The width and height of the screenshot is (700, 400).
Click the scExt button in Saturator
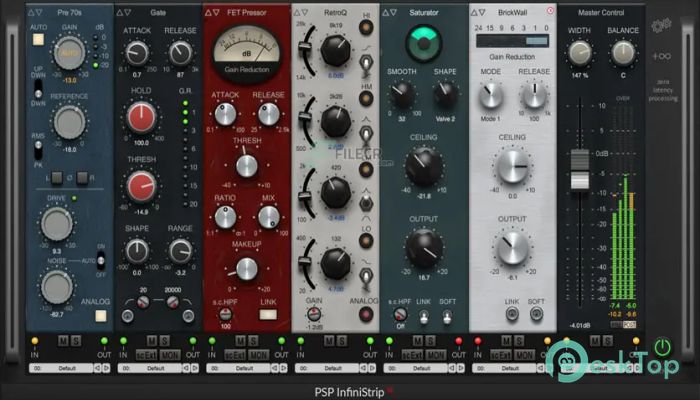(412, 355)
